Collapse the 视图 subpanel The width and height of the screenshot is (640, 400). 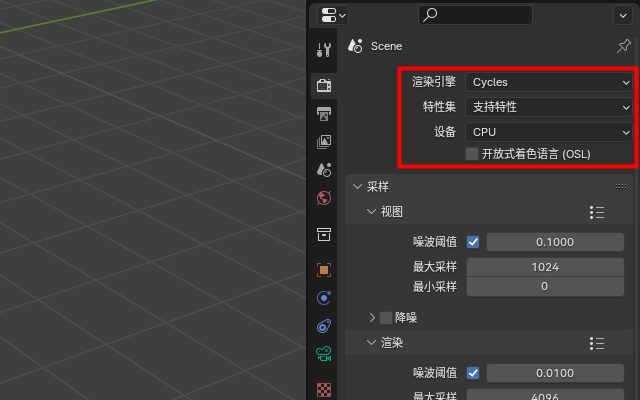click(x=371, y=212)
